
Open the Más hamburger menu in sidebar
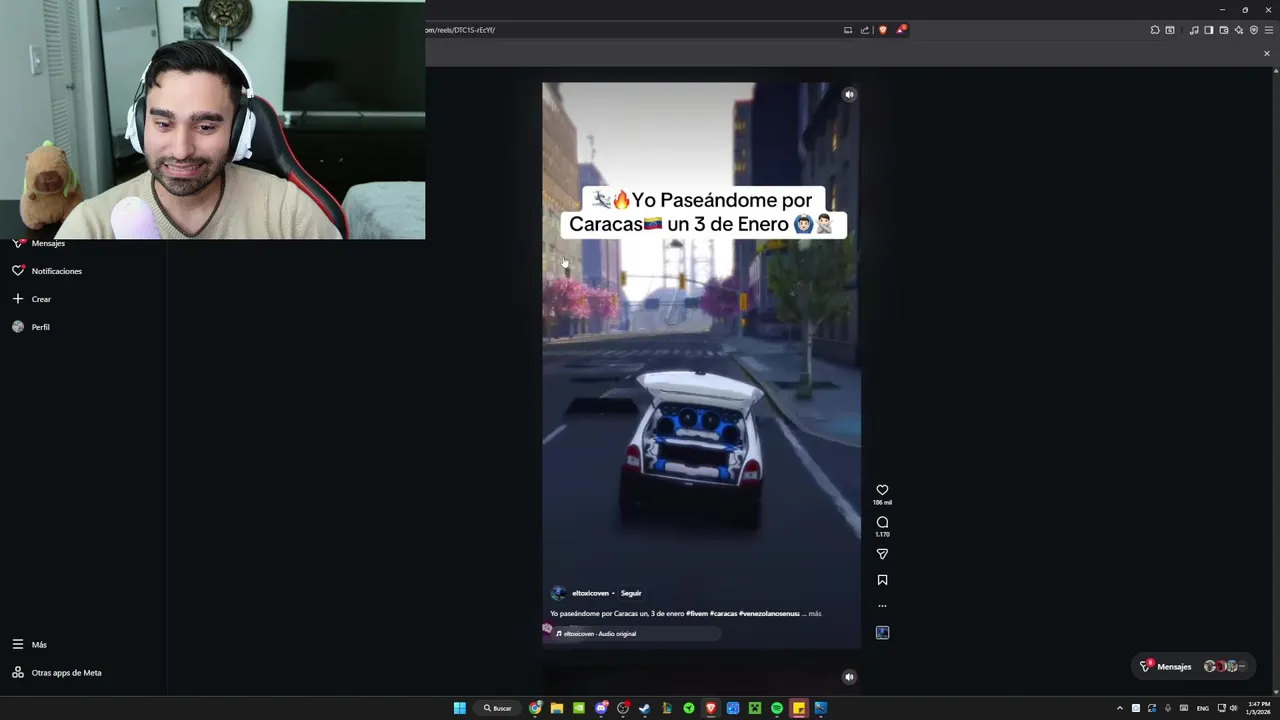pos(29,645)
